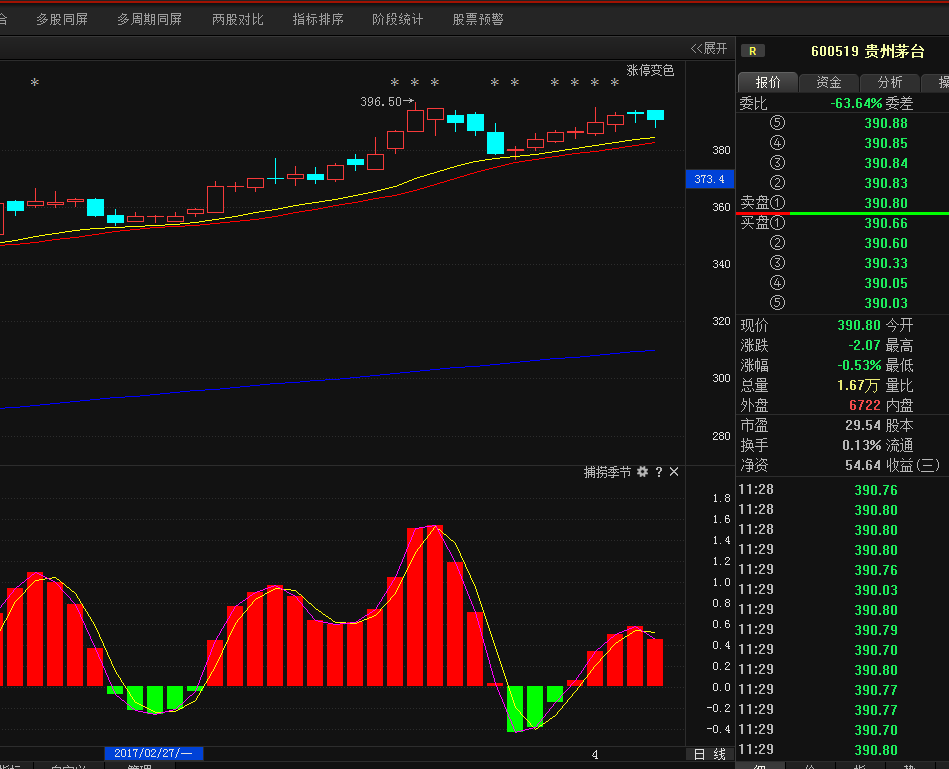Select sell level ③ price 390.84
The image size is (949, 769).
click(x=885, y=163)
